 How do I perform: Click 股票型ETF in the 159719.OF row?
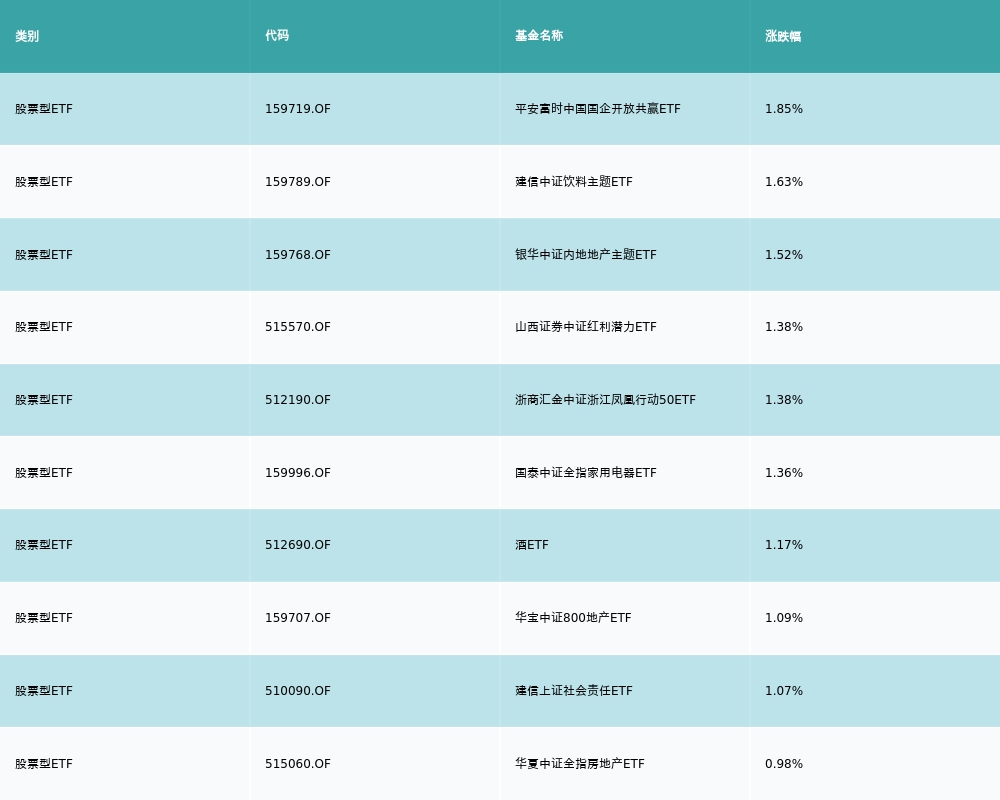44,109
